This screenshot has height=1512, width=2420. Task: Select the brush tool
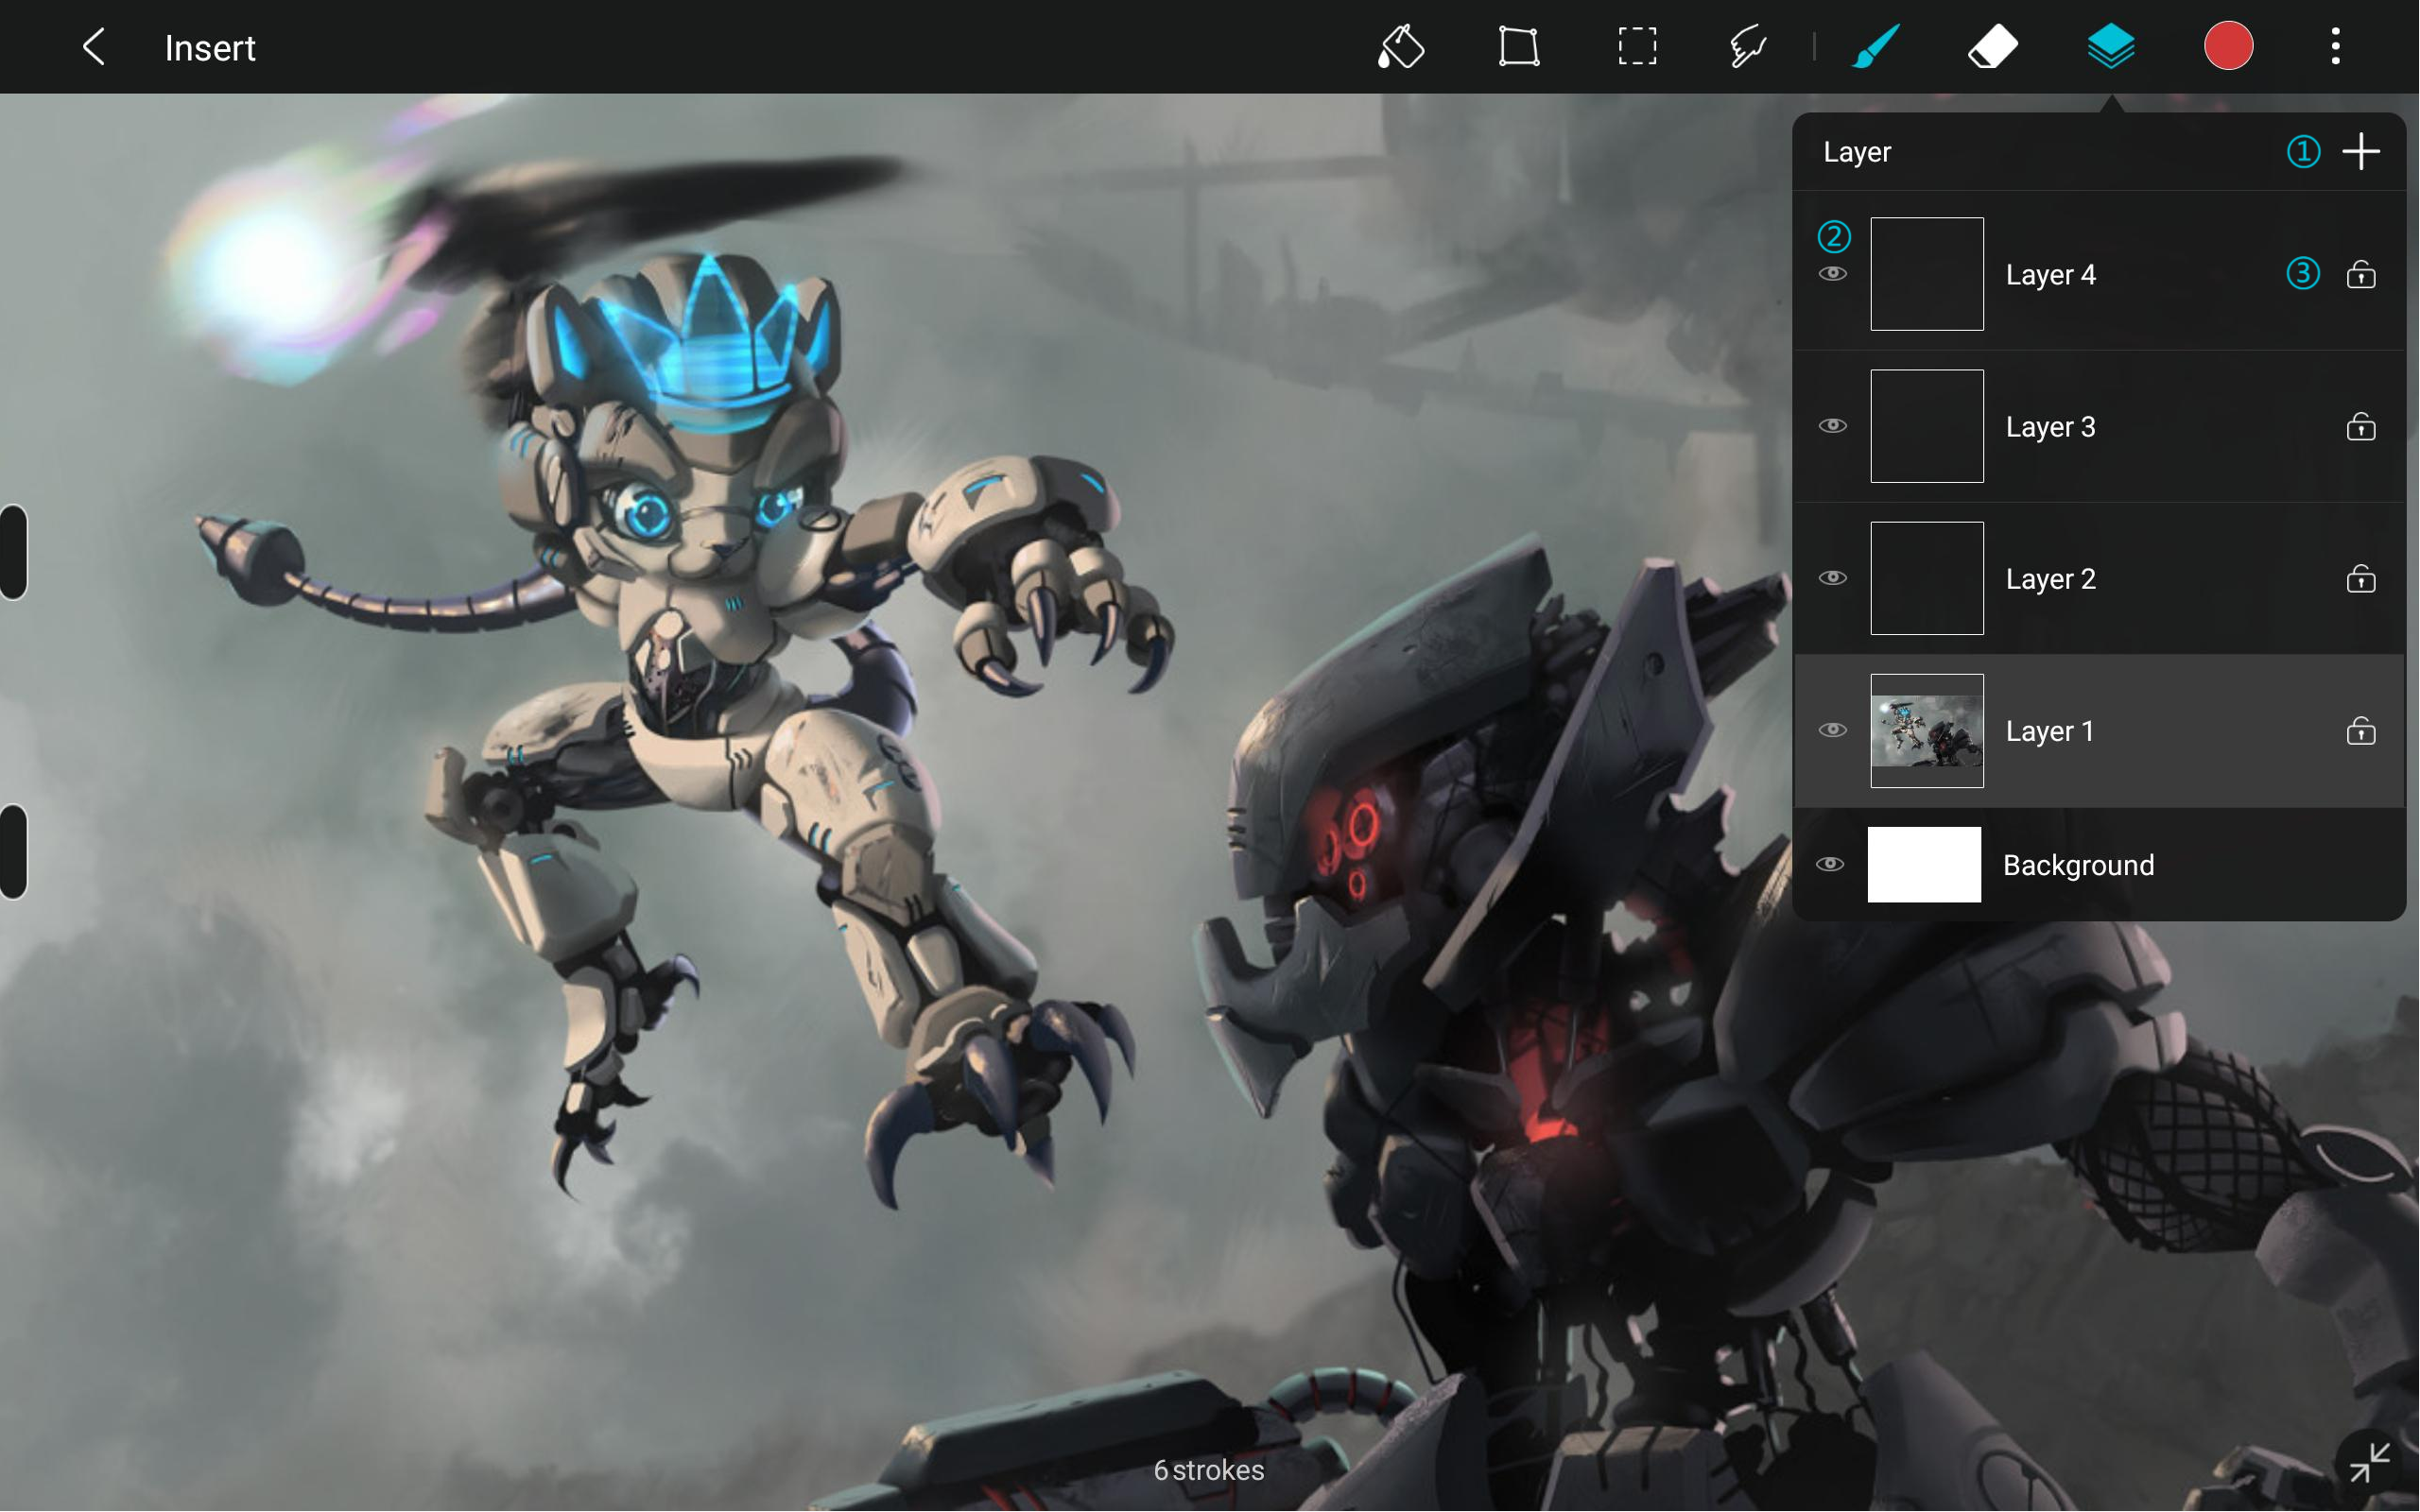coord(1875,47)
